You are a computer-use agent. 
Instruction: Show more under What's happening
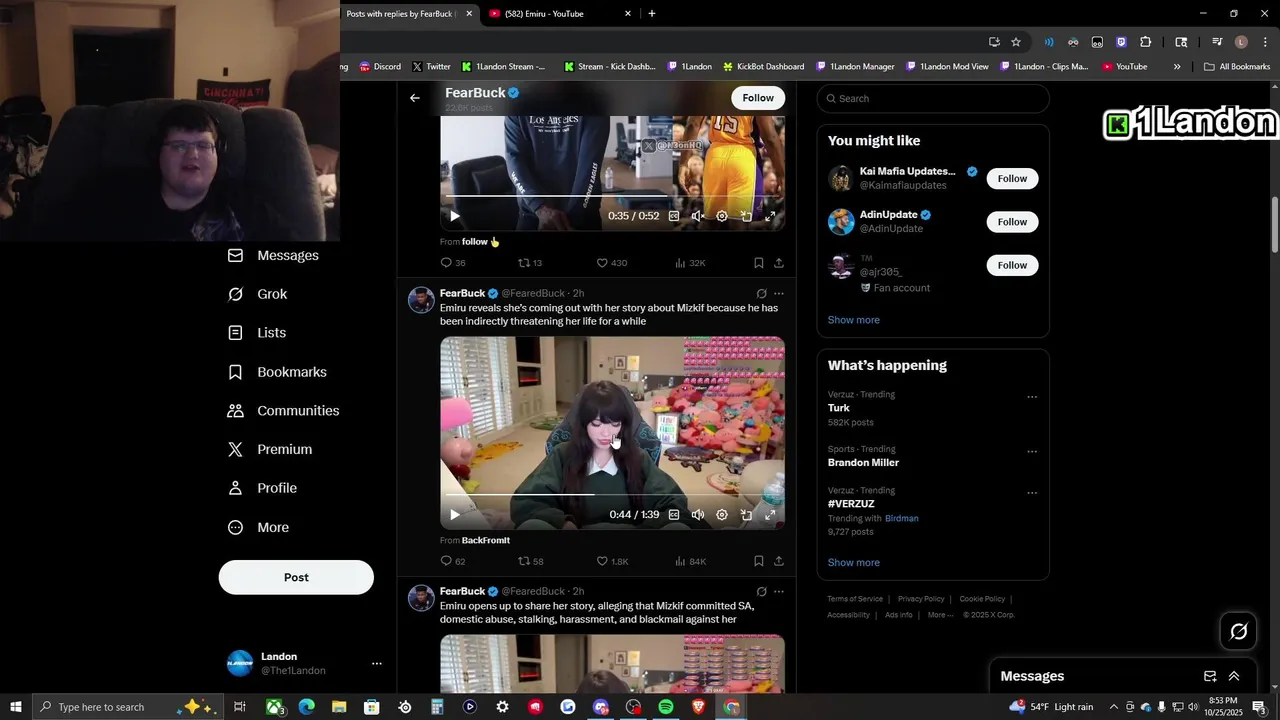pyautogui.click(x=854, y=562)
